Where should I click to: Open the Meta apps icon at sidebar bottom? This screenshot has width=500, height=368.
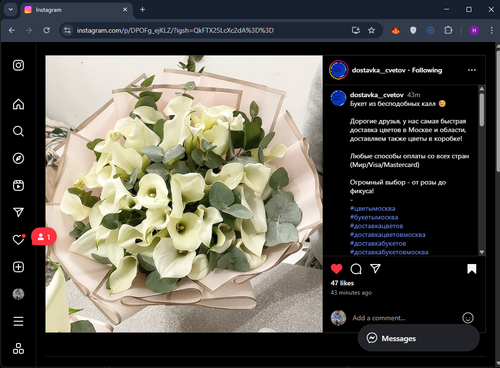18,348
